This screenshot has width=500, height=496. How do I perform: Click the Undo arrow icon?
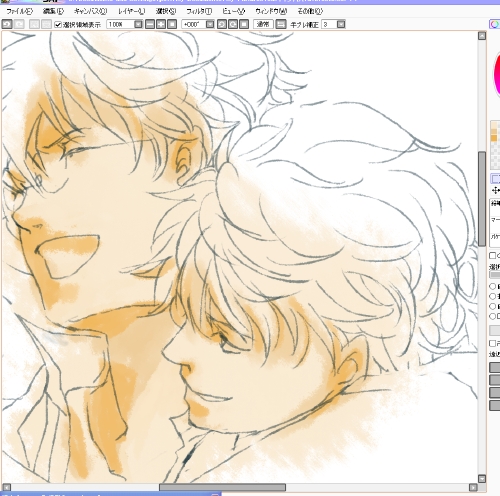pyautogui.click(x=7, y=24)
